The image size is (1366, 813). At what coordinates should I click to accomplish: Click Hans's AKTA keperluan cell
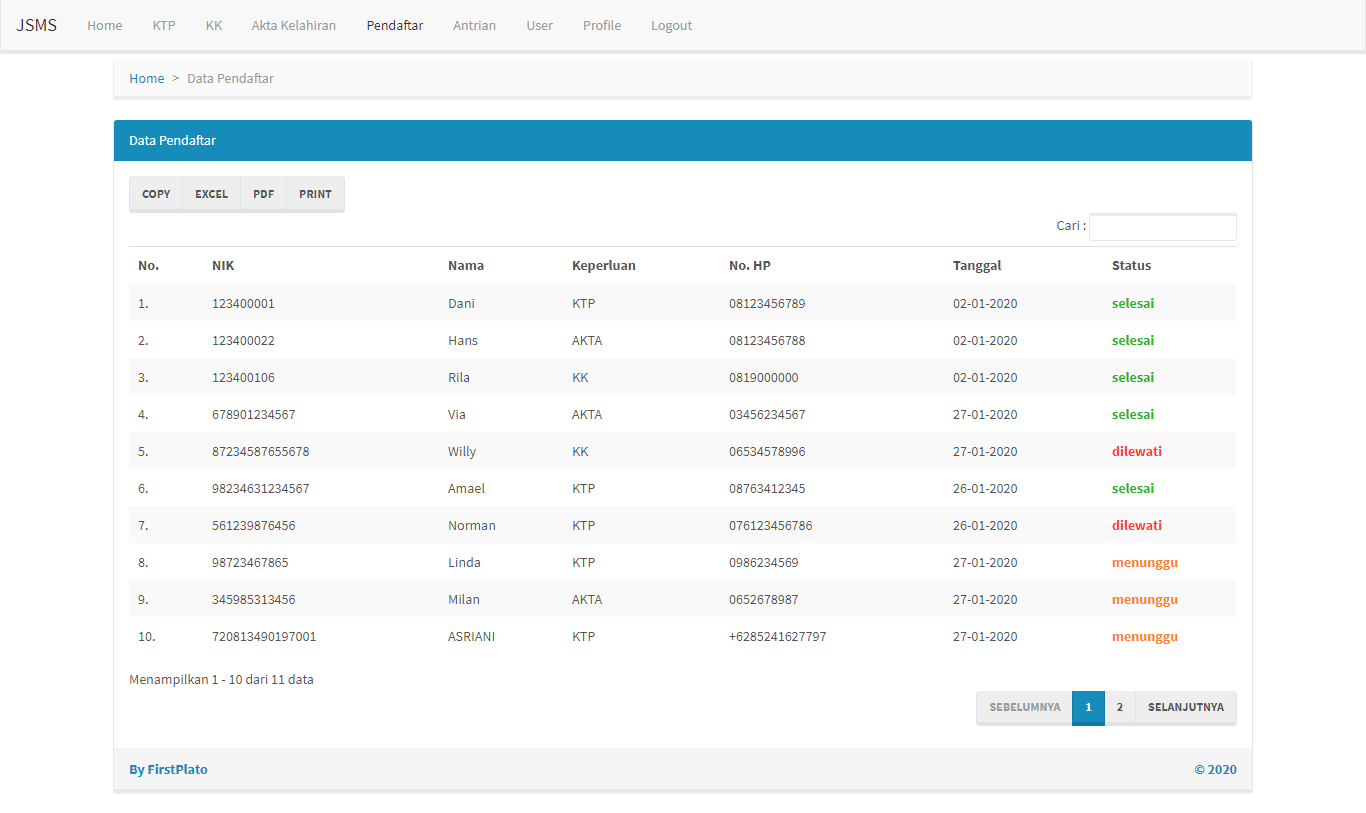587,340
